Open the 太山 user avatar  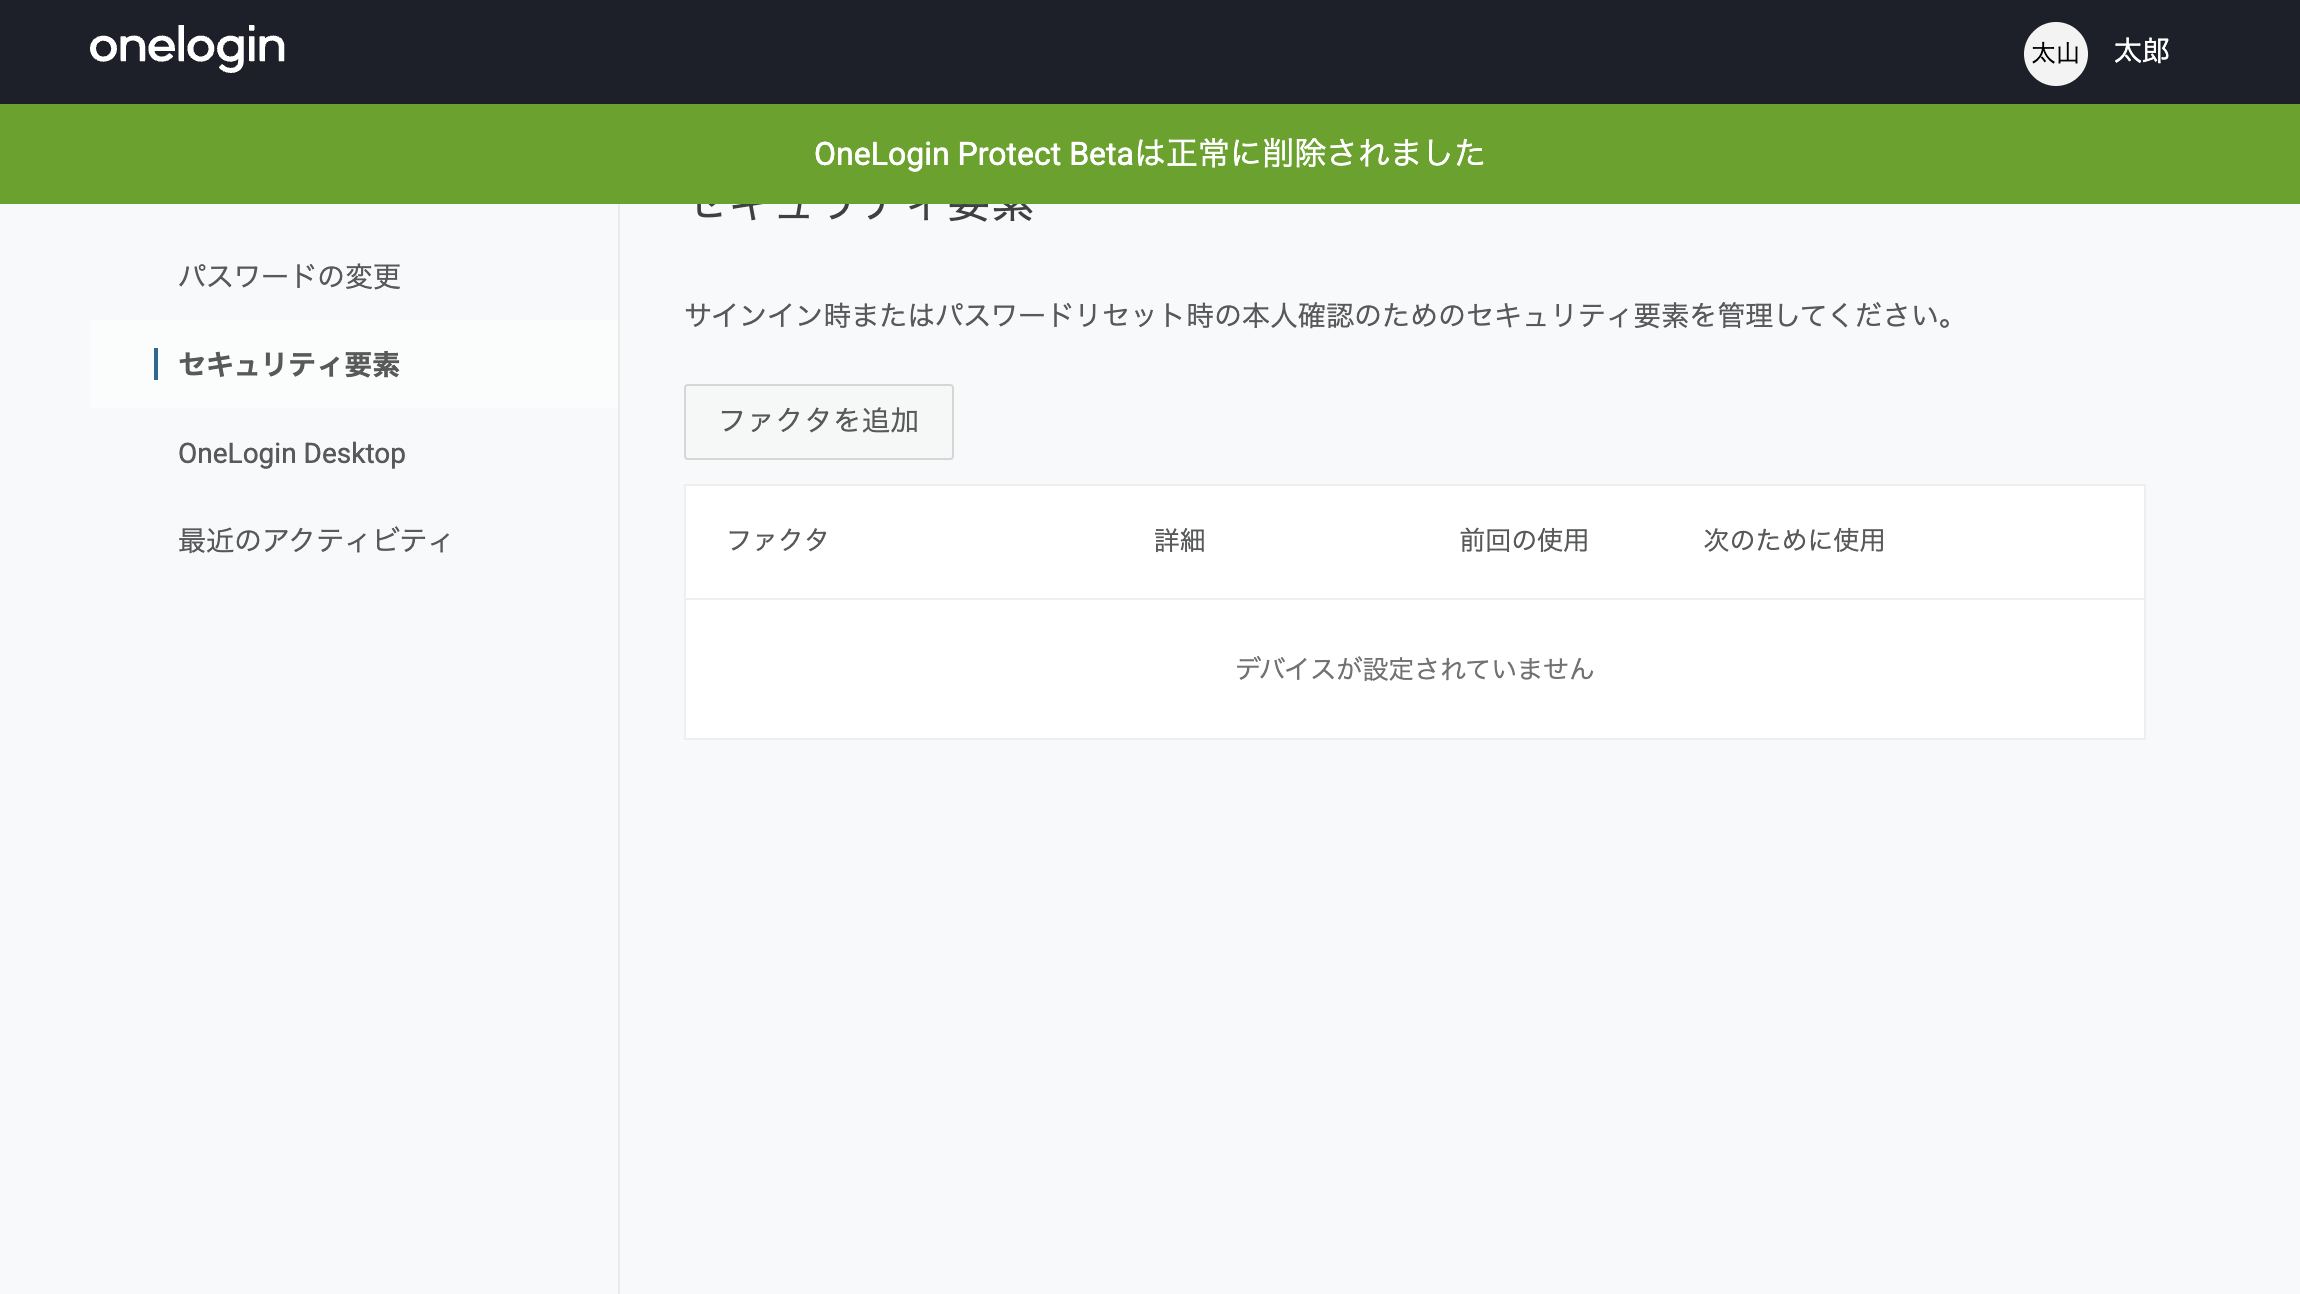2055,53
